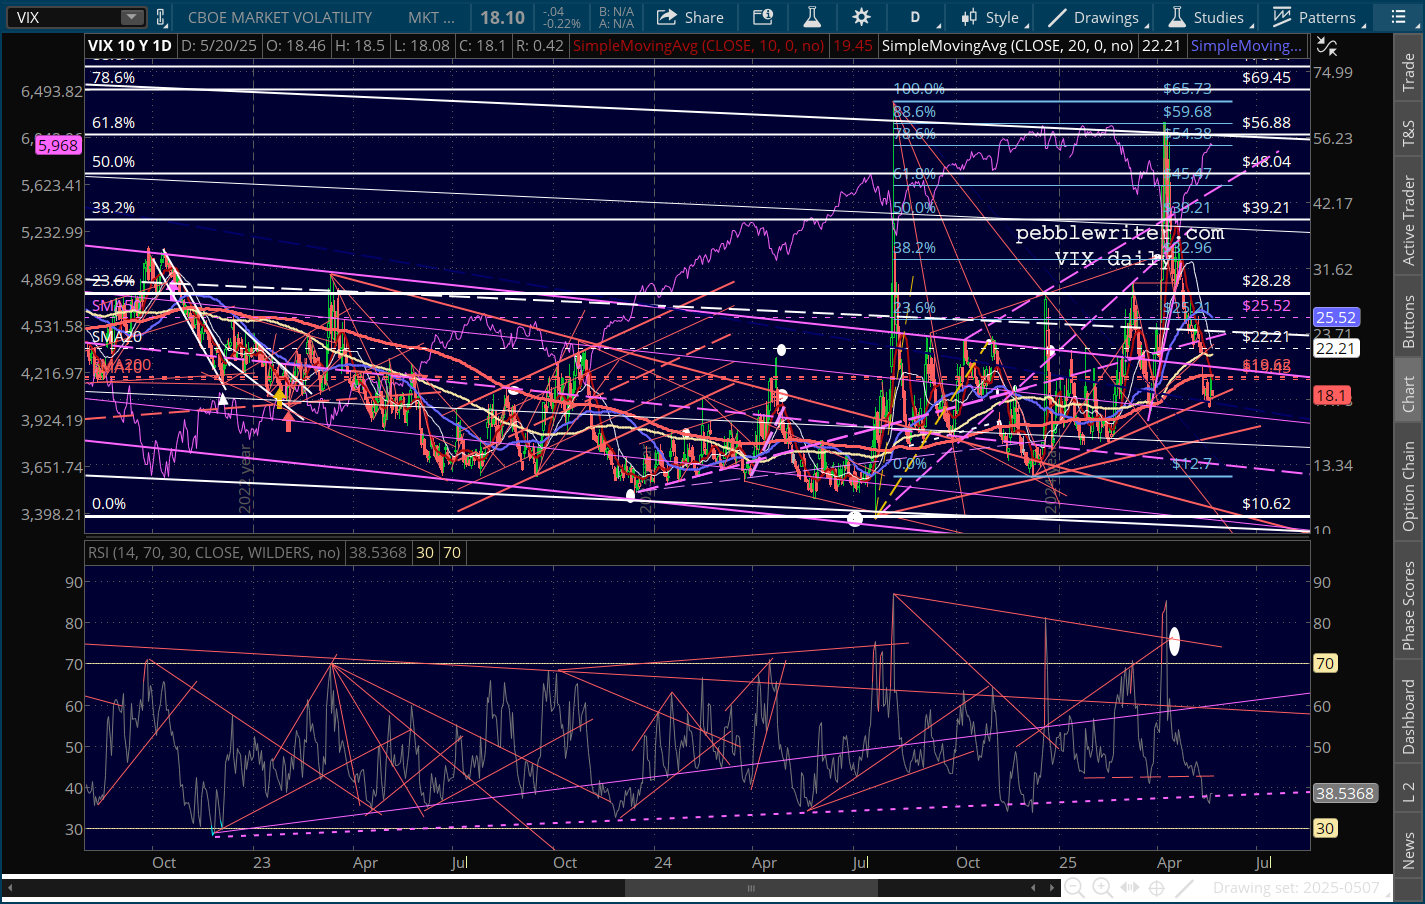Screen dimensions: 1425x904
Task: Click the symbol link icon beside VIX
Action: [161, 17]
